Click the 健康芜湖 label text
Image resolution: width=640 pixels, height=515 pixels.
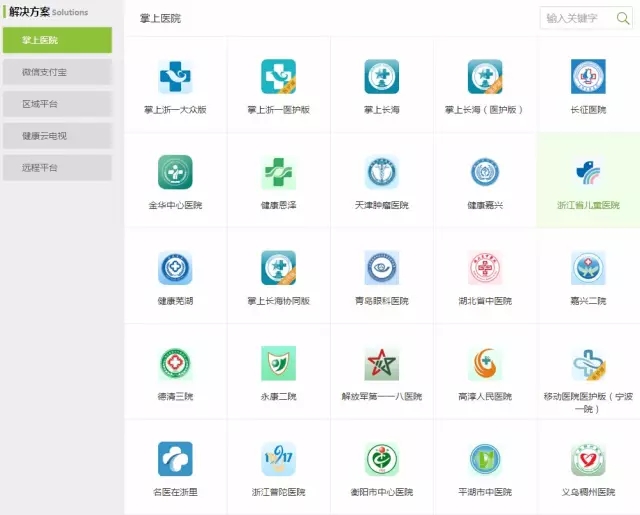[175, 301]
